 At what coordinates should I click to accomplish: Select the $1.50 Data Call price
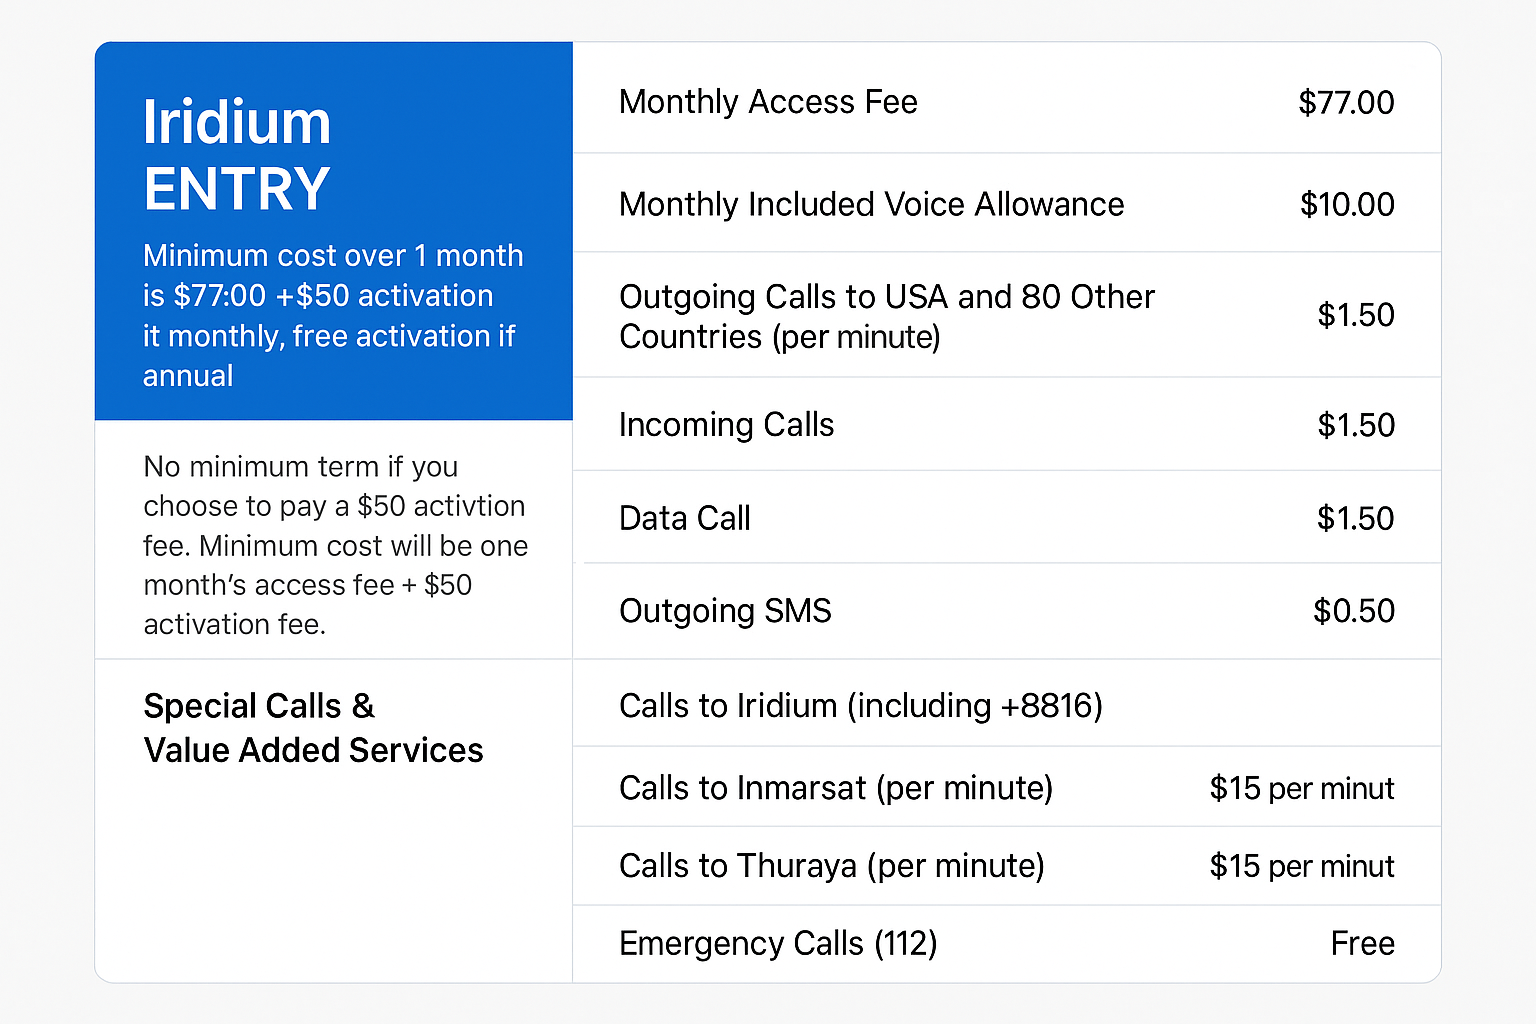(1355, 519)
